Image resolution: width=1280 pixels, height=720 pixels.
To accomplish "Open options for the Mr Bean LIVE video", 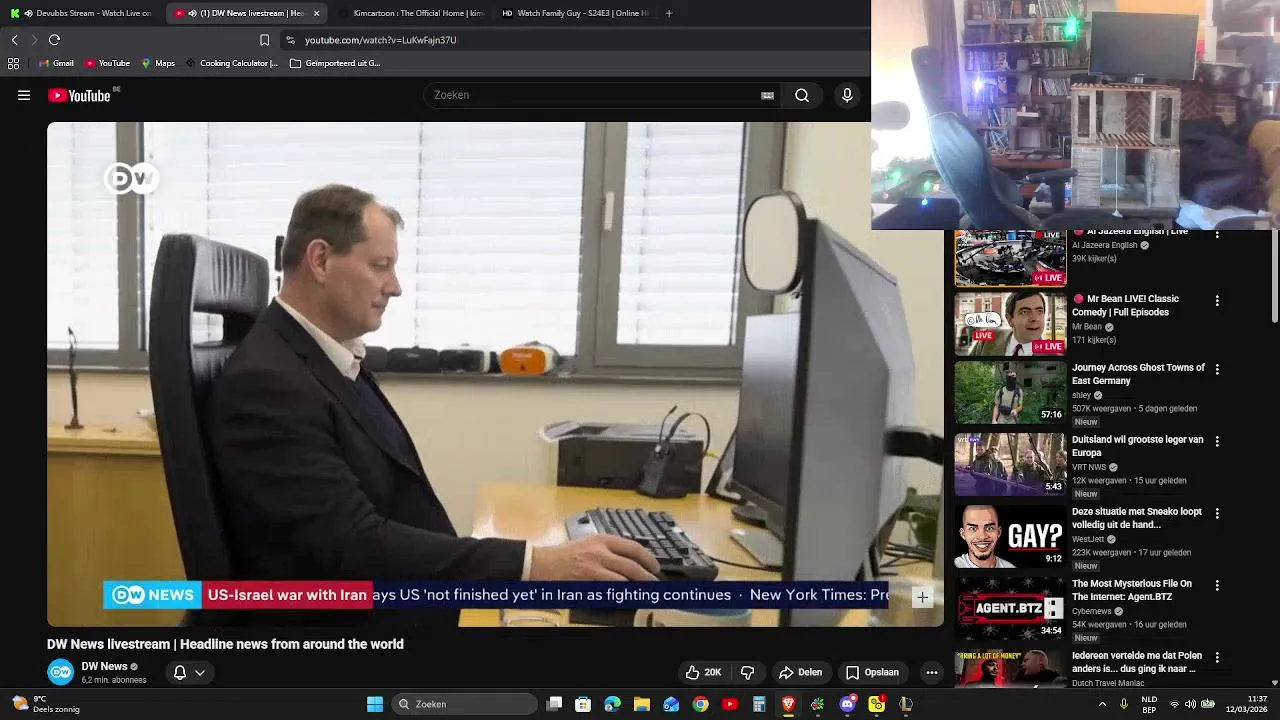I will point(1217,300).
